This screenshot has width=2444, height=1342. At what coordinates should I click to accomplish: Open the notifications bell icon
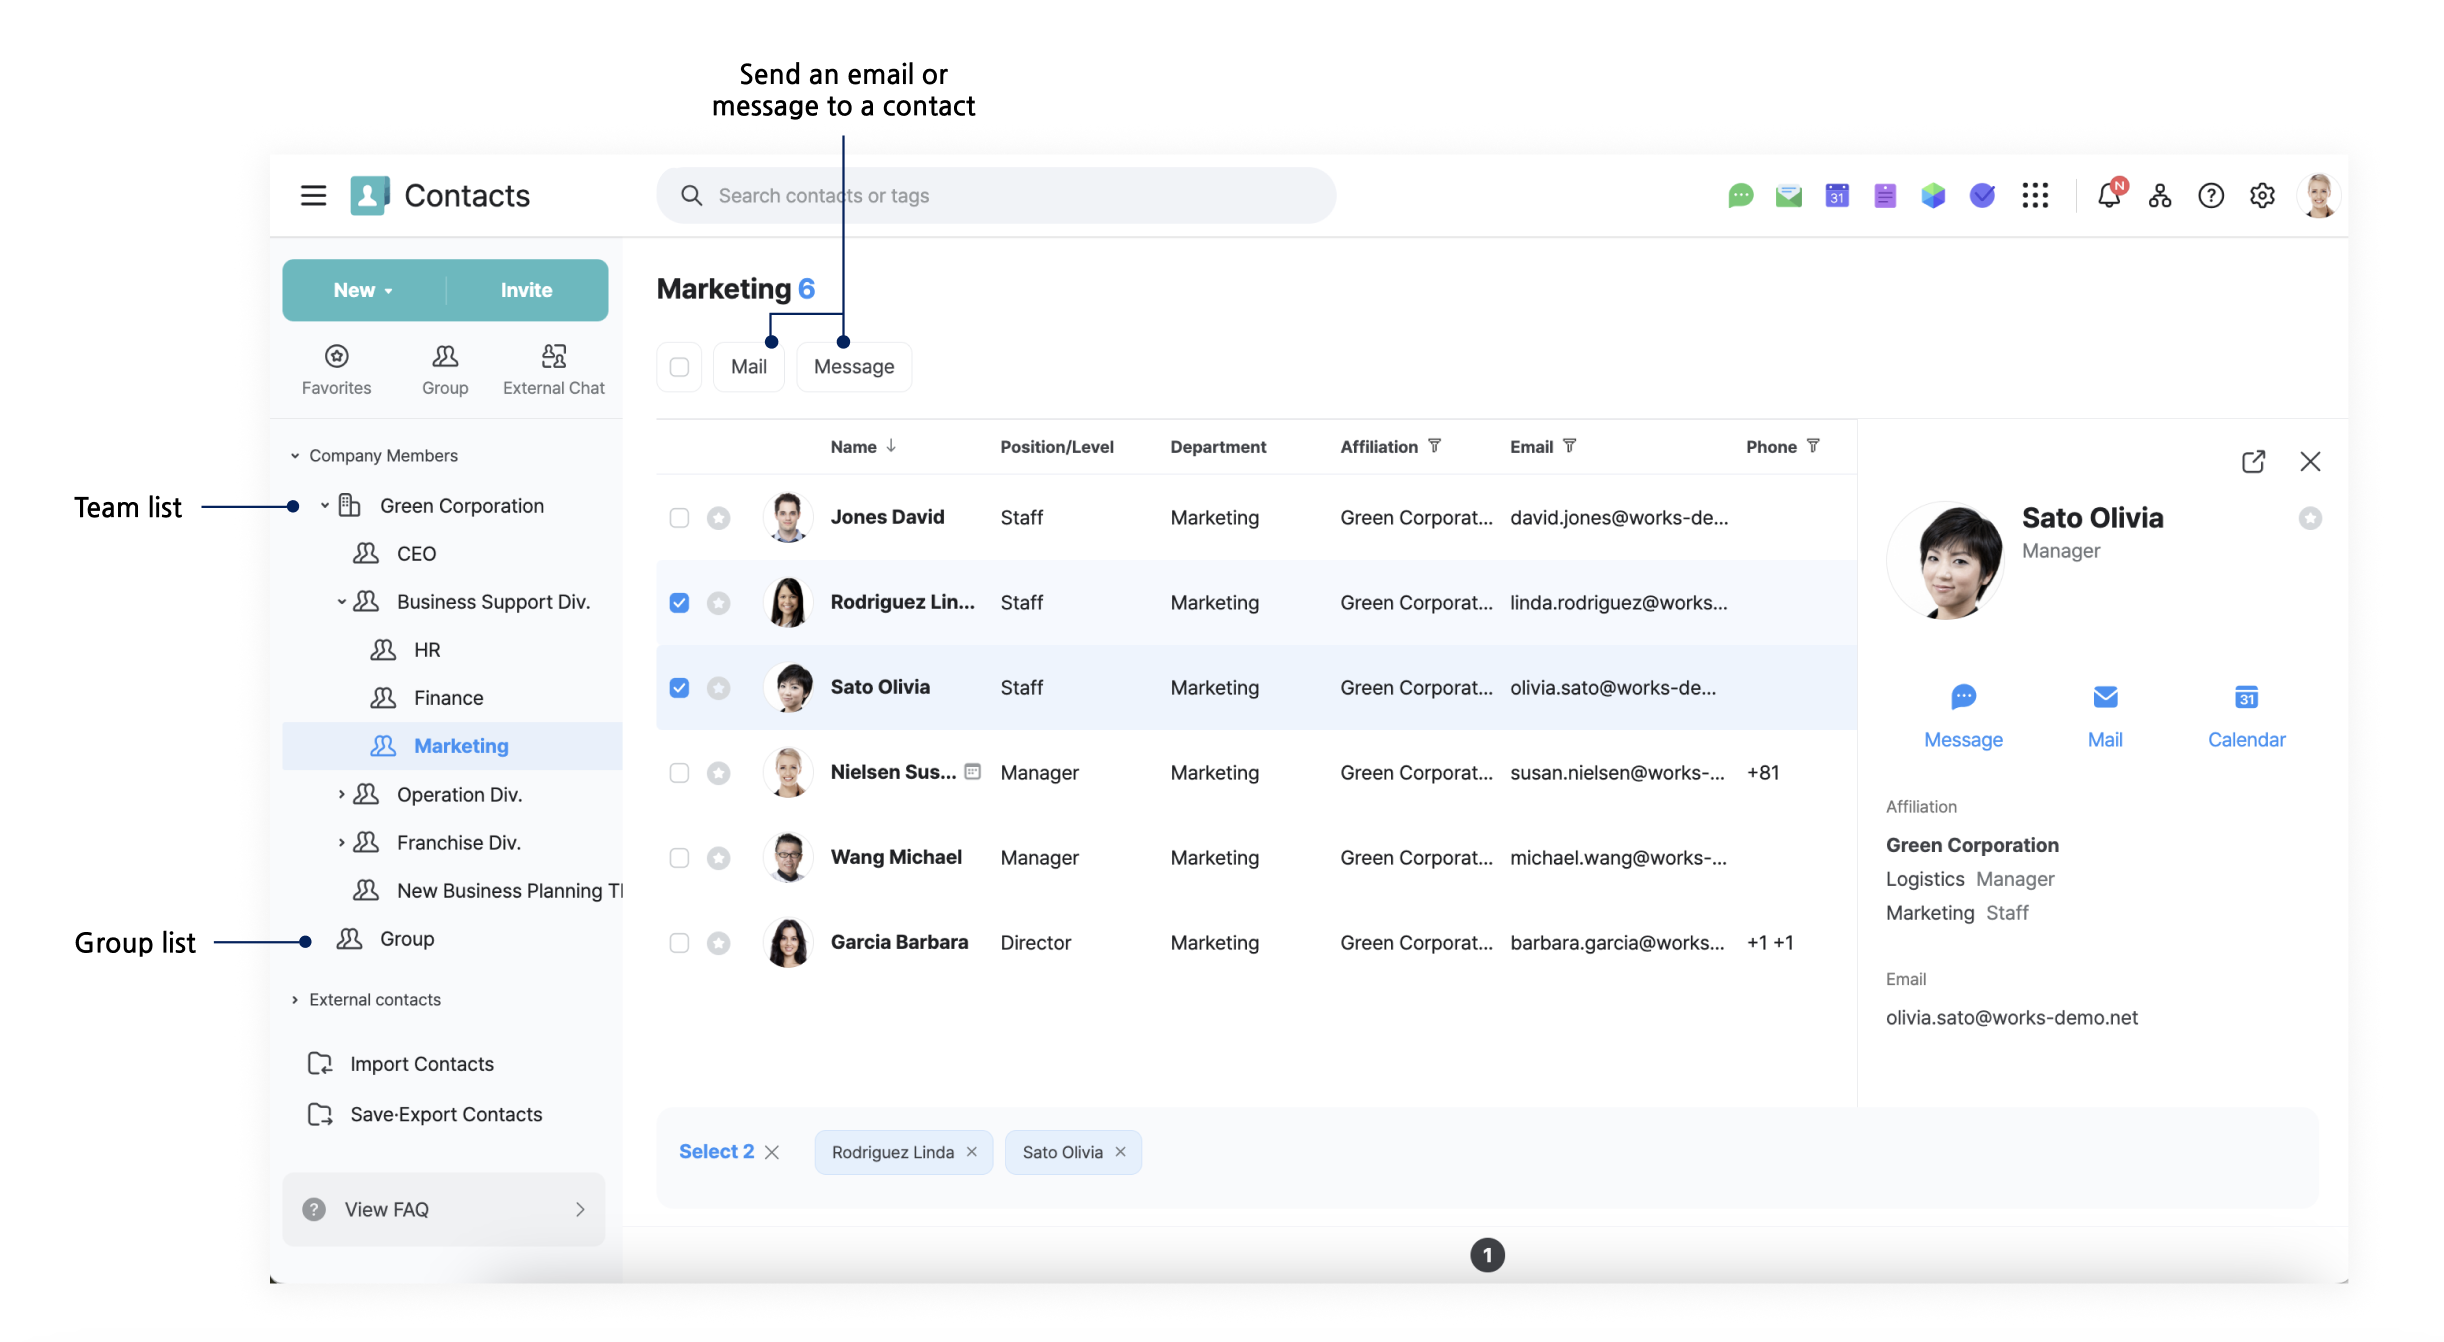2109,196
